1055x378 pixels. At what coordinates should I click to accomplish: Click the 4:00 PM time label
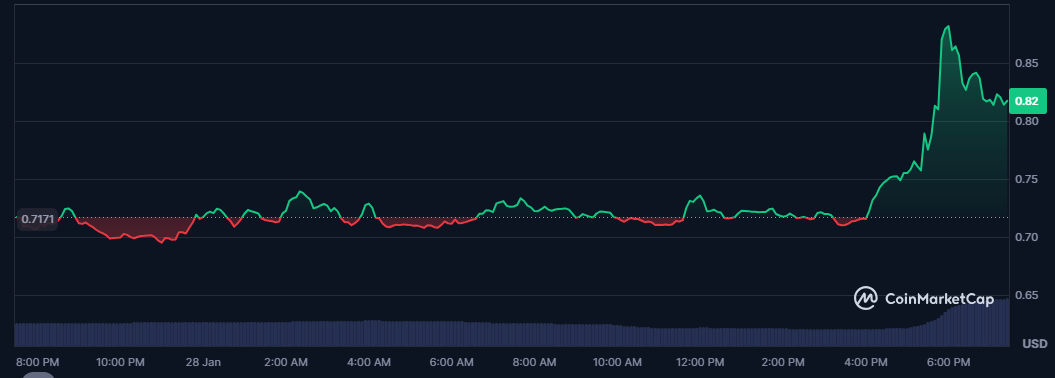pos(866,363)
